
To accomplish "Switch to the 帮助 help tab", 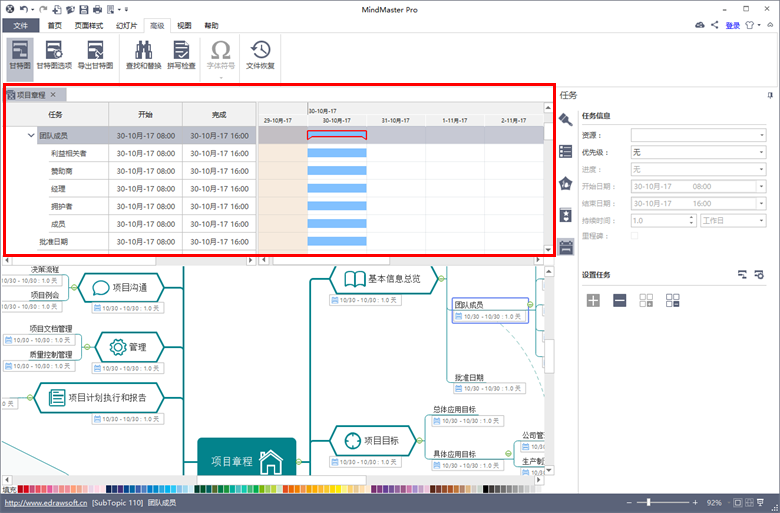I will click(211, 25).
